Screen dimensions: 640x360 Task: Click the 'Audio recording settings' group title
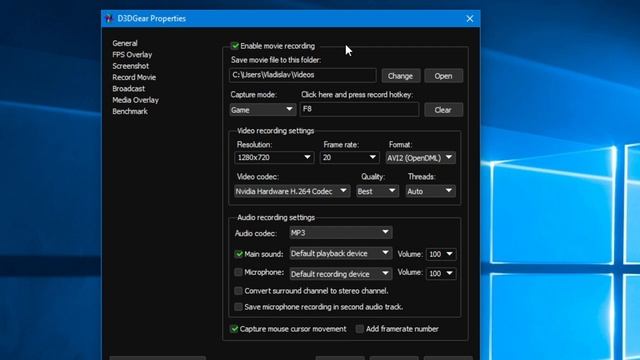(x=276, y=218)
